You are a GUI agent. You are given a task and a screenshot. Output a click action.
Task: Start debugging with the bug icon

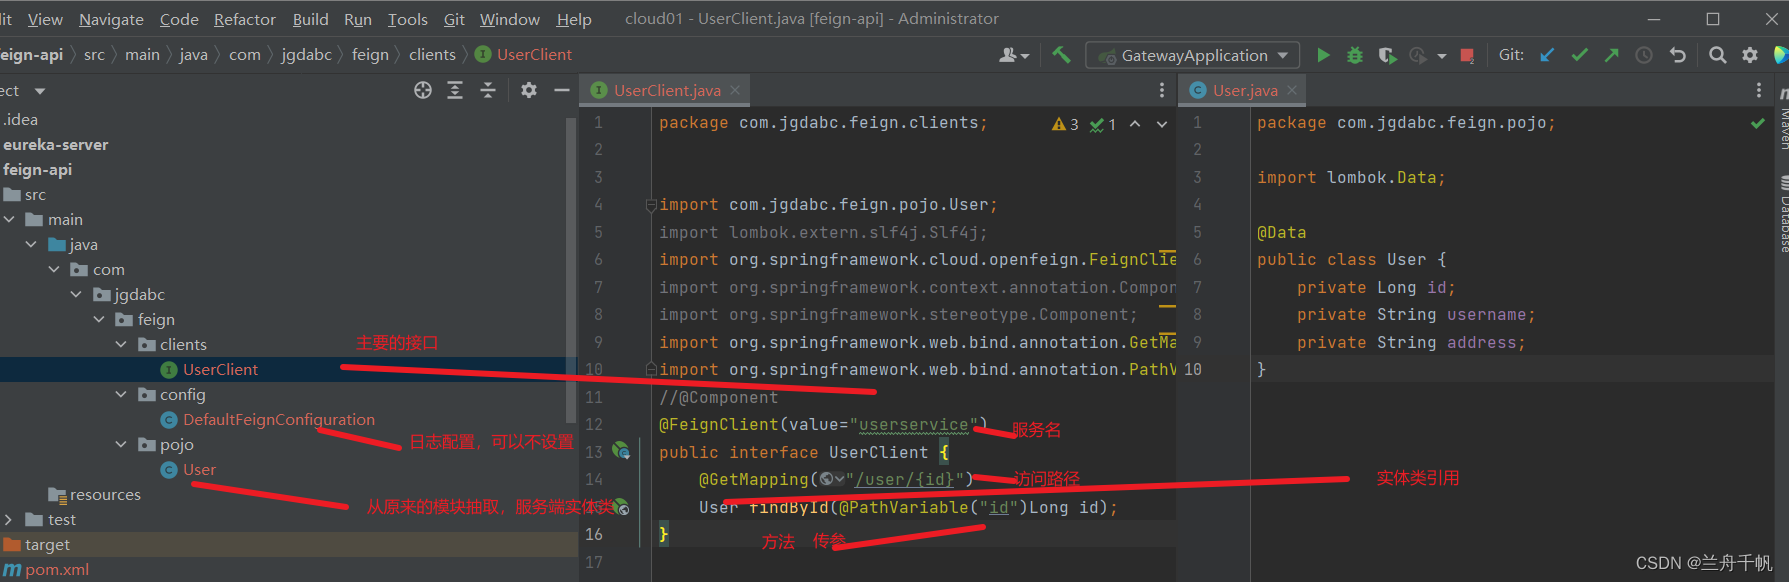(x=1355, y=55)
